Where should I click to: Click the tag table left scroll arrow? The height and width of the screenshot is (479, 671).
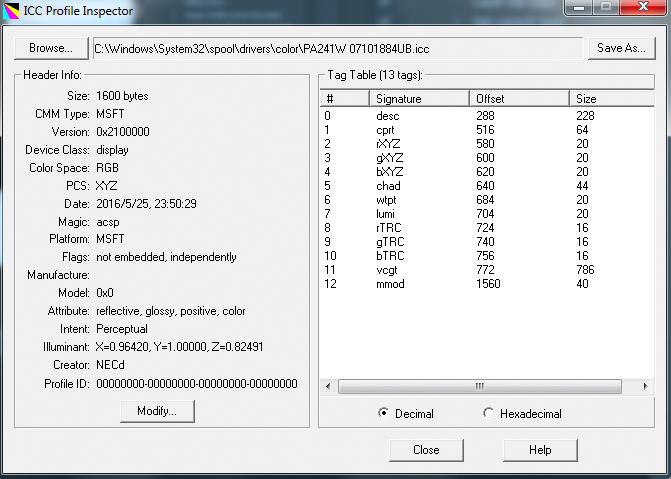pyautogui.click(x=328, y=386)
